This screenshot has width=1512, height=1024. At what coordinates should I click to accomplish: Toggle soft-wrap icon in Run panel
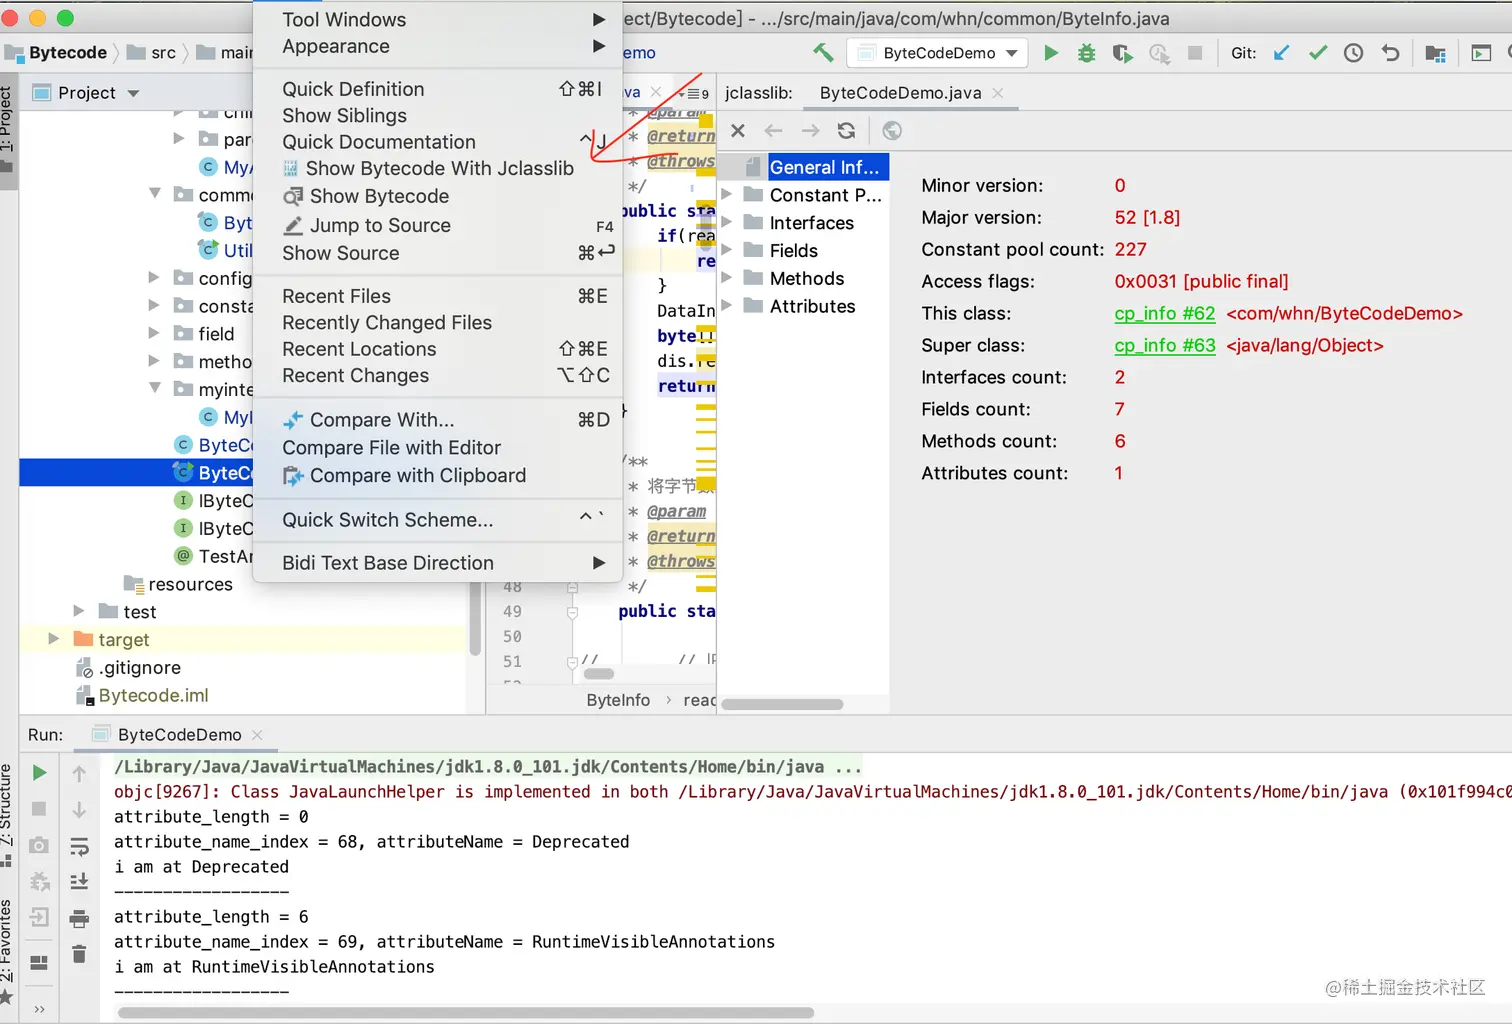[x=80, y=847]
